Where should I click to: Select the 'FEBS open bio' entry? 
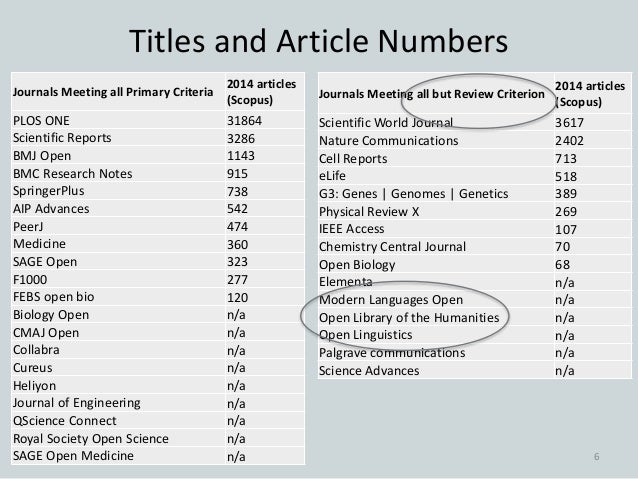pyautogui.click(x=53, y=297)
